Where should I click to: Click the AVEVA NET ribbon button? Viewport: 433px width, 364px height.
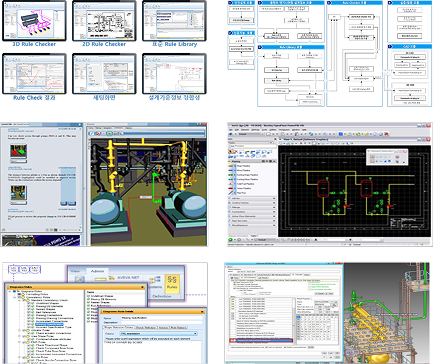124,278
